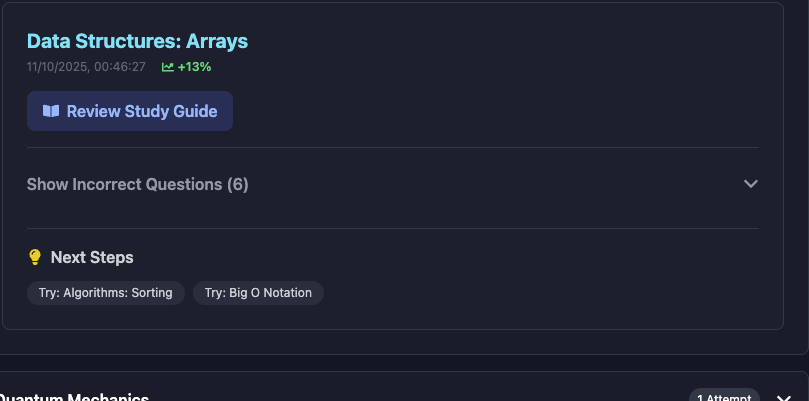The image size is (809, 401).
Task: Click the yellow lightbulb icon beside Next Steps
Action: 35,257
